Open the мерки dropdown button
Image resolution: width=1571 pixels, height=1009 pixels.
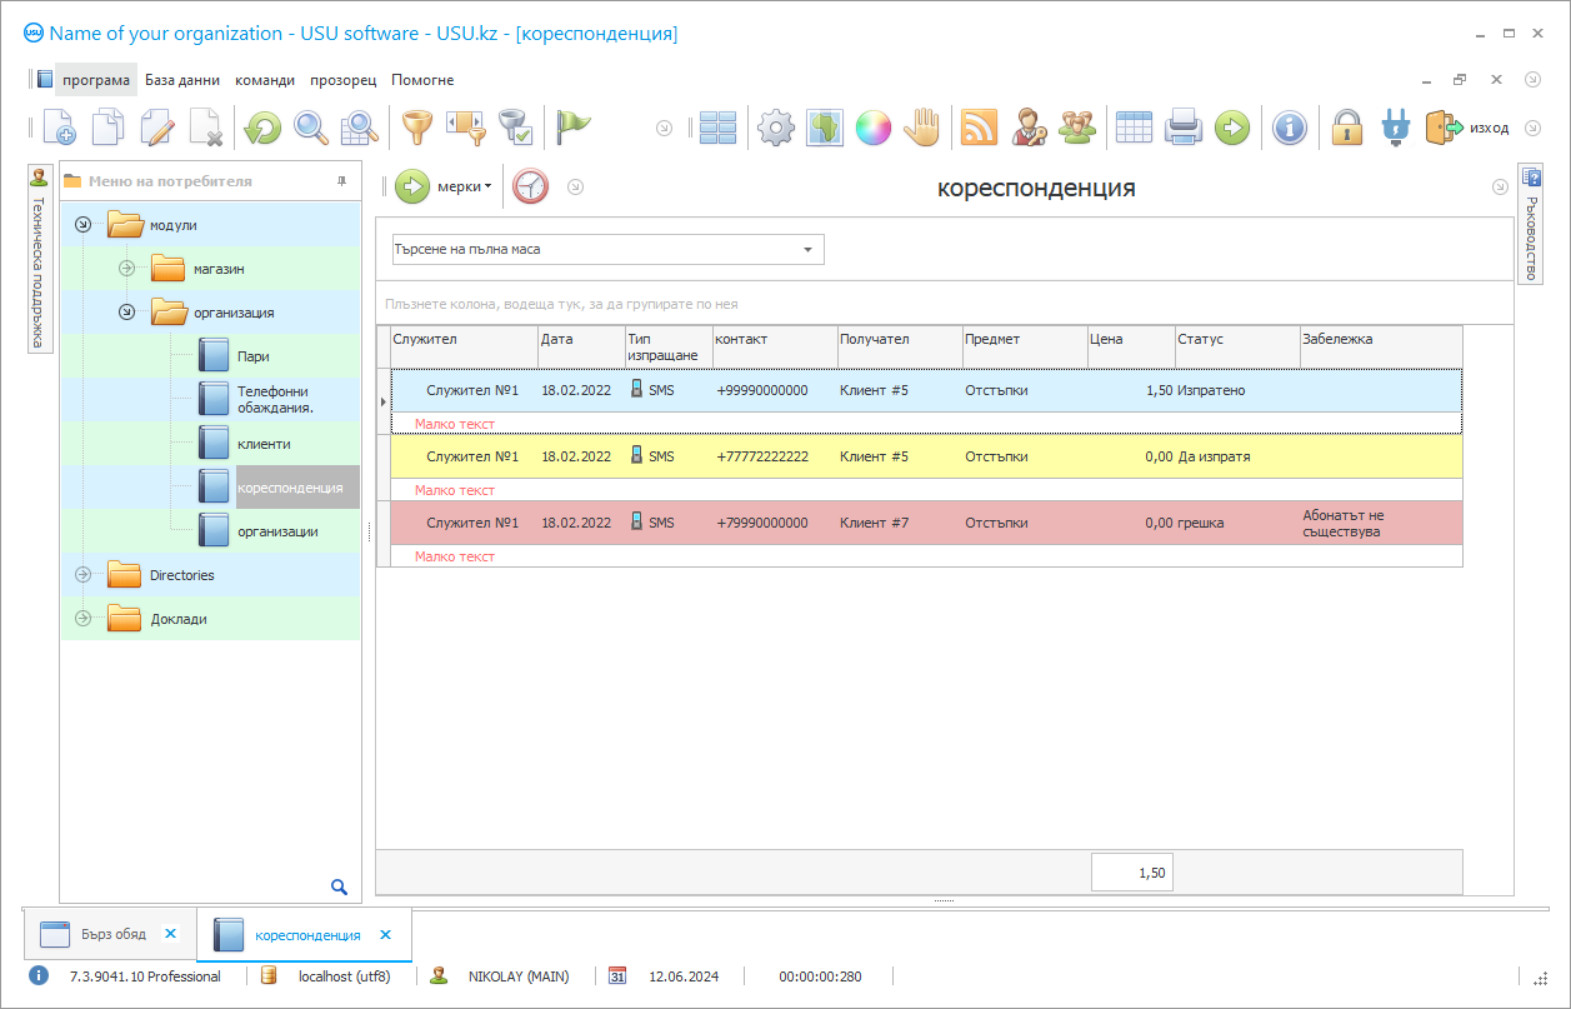tap(464, 187)
